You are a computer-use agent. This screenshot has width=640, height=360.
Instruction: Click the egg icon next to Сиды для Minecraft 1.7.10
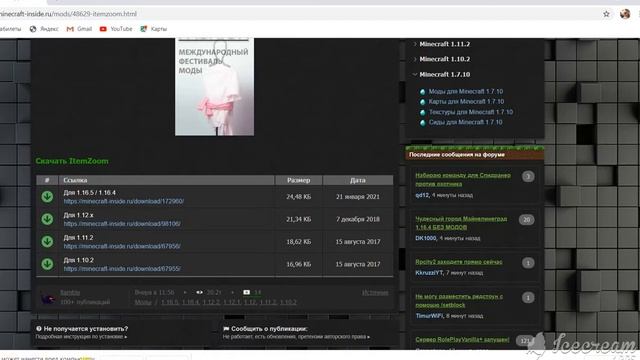point(423,122)
